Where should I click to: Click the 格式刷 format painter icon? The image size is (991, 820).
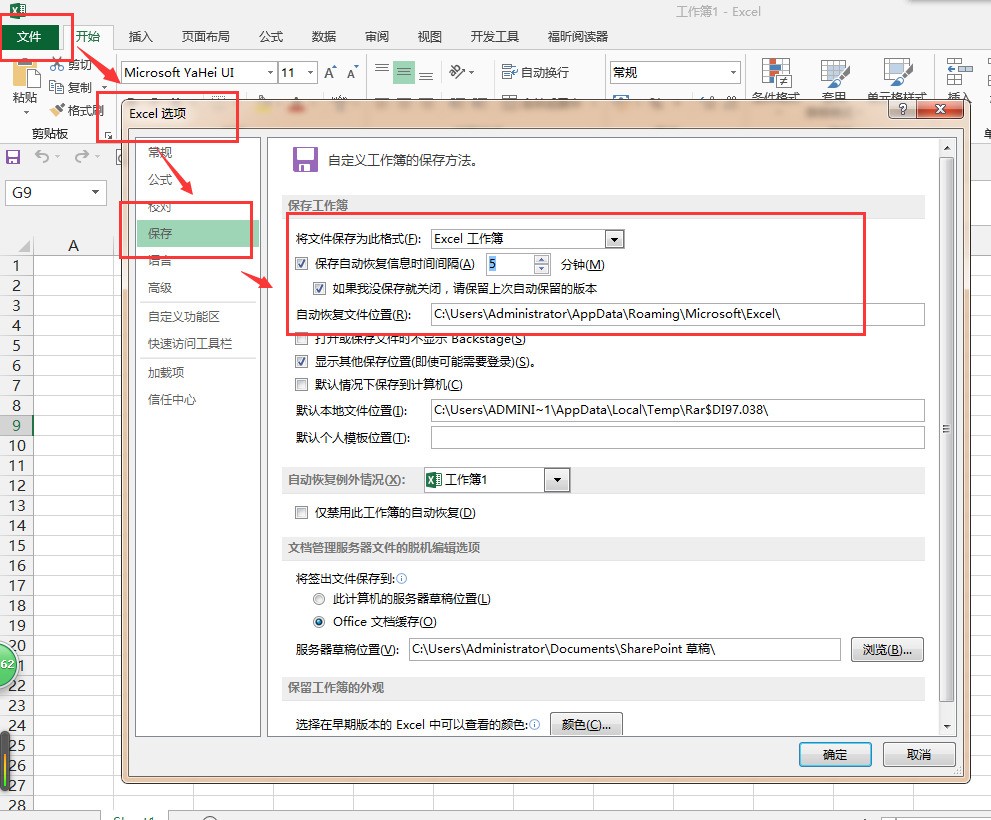click(58, 110)
